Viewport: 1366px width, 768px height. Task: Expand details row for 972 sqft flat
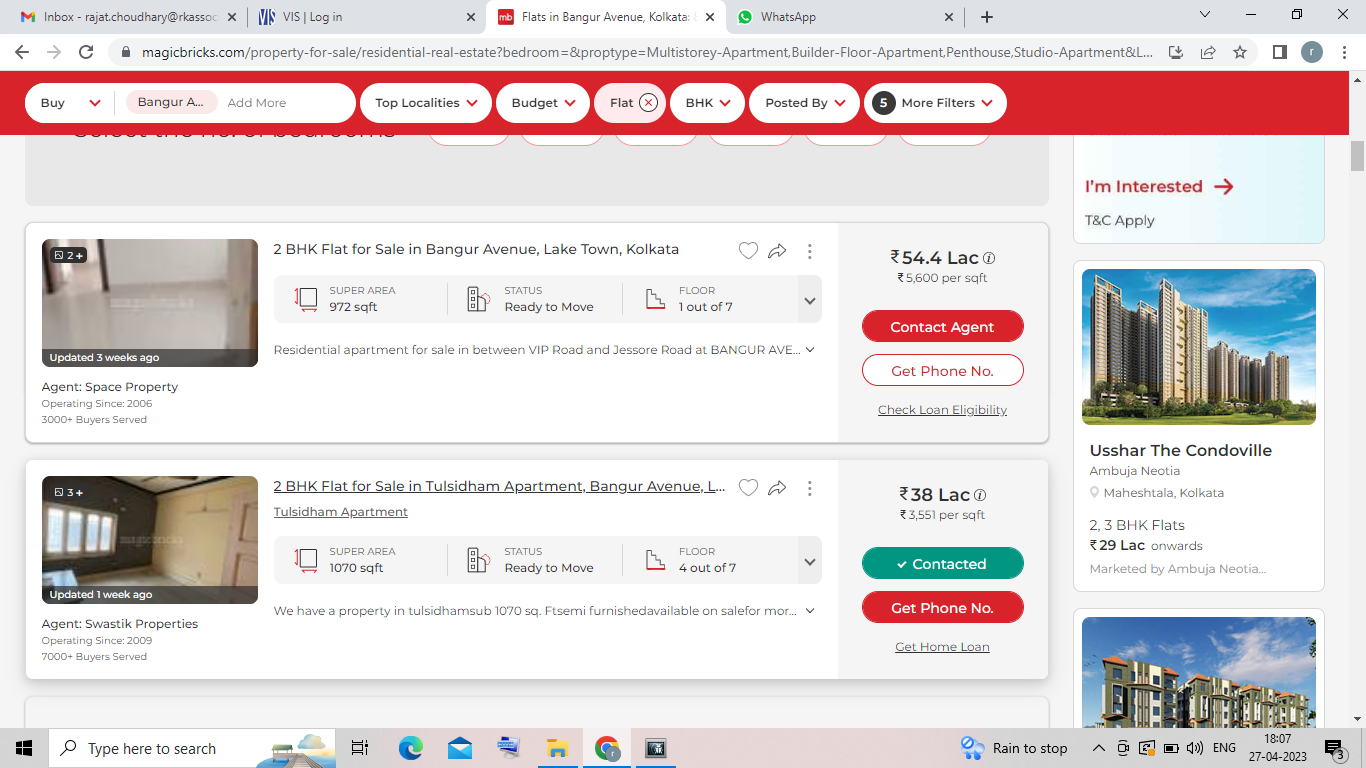pos(810,300)
